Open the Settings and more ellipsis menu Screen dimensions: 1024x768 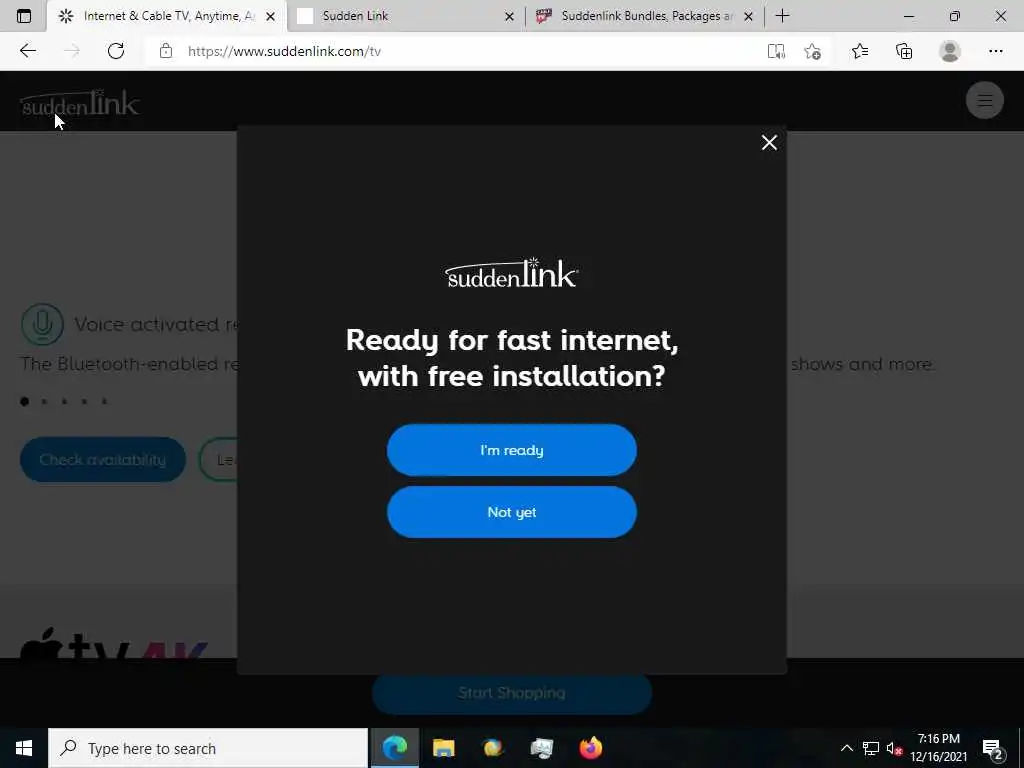(x=995, y=52)
